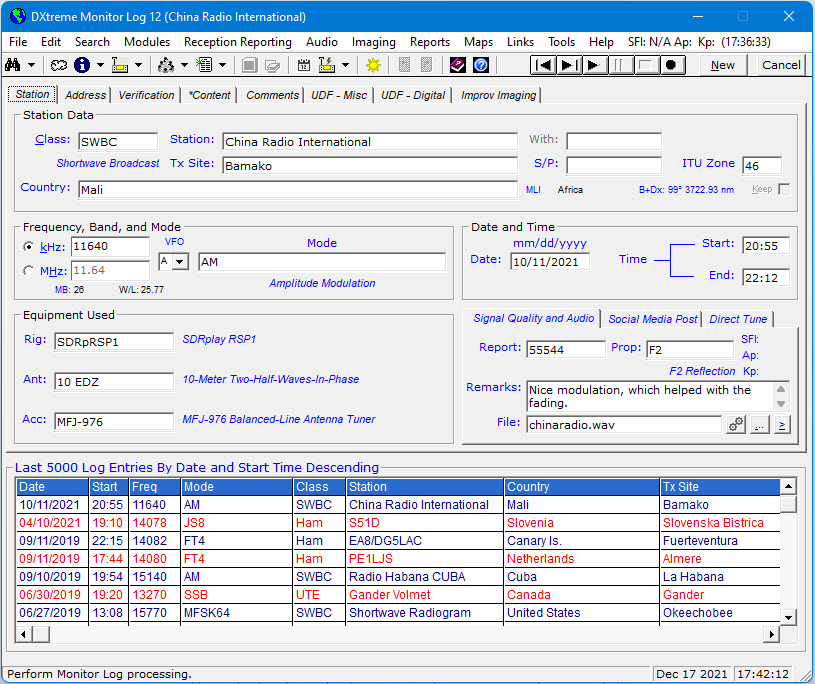Click the binoculars search icon in toolbar

coord(12,65)
